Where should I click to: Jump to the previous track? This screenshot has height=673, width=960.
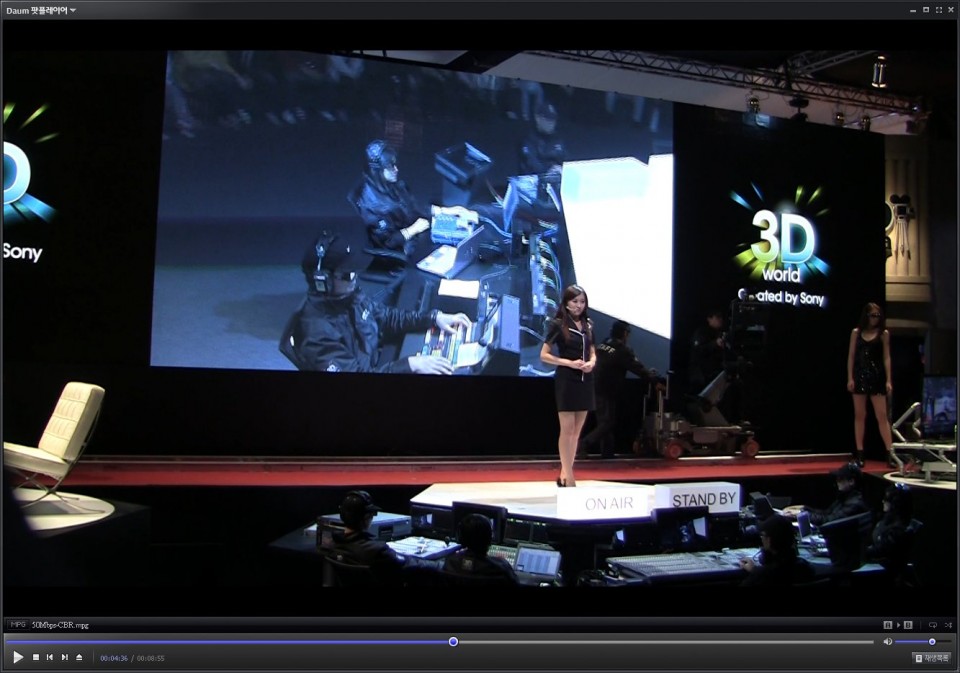(50, 657)
